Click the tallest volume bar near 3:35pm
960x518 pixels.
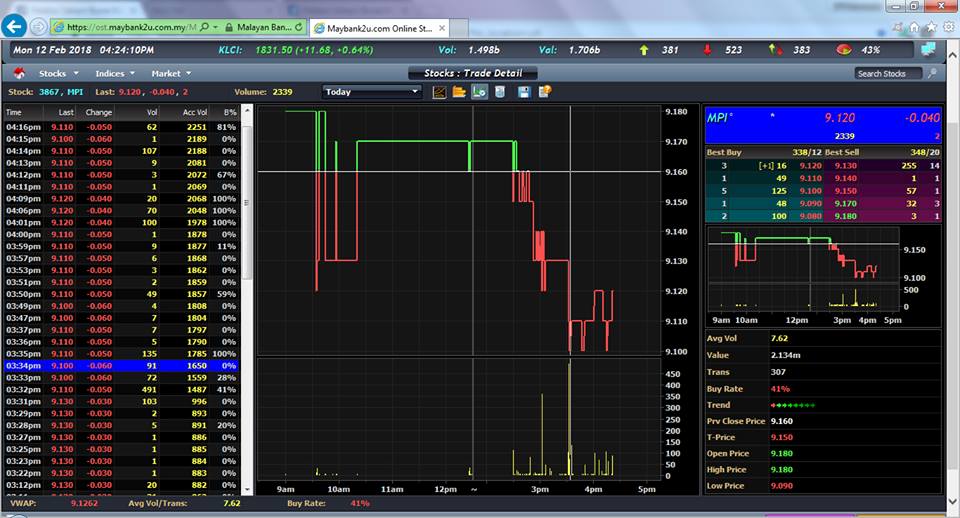tap(570, 418)
